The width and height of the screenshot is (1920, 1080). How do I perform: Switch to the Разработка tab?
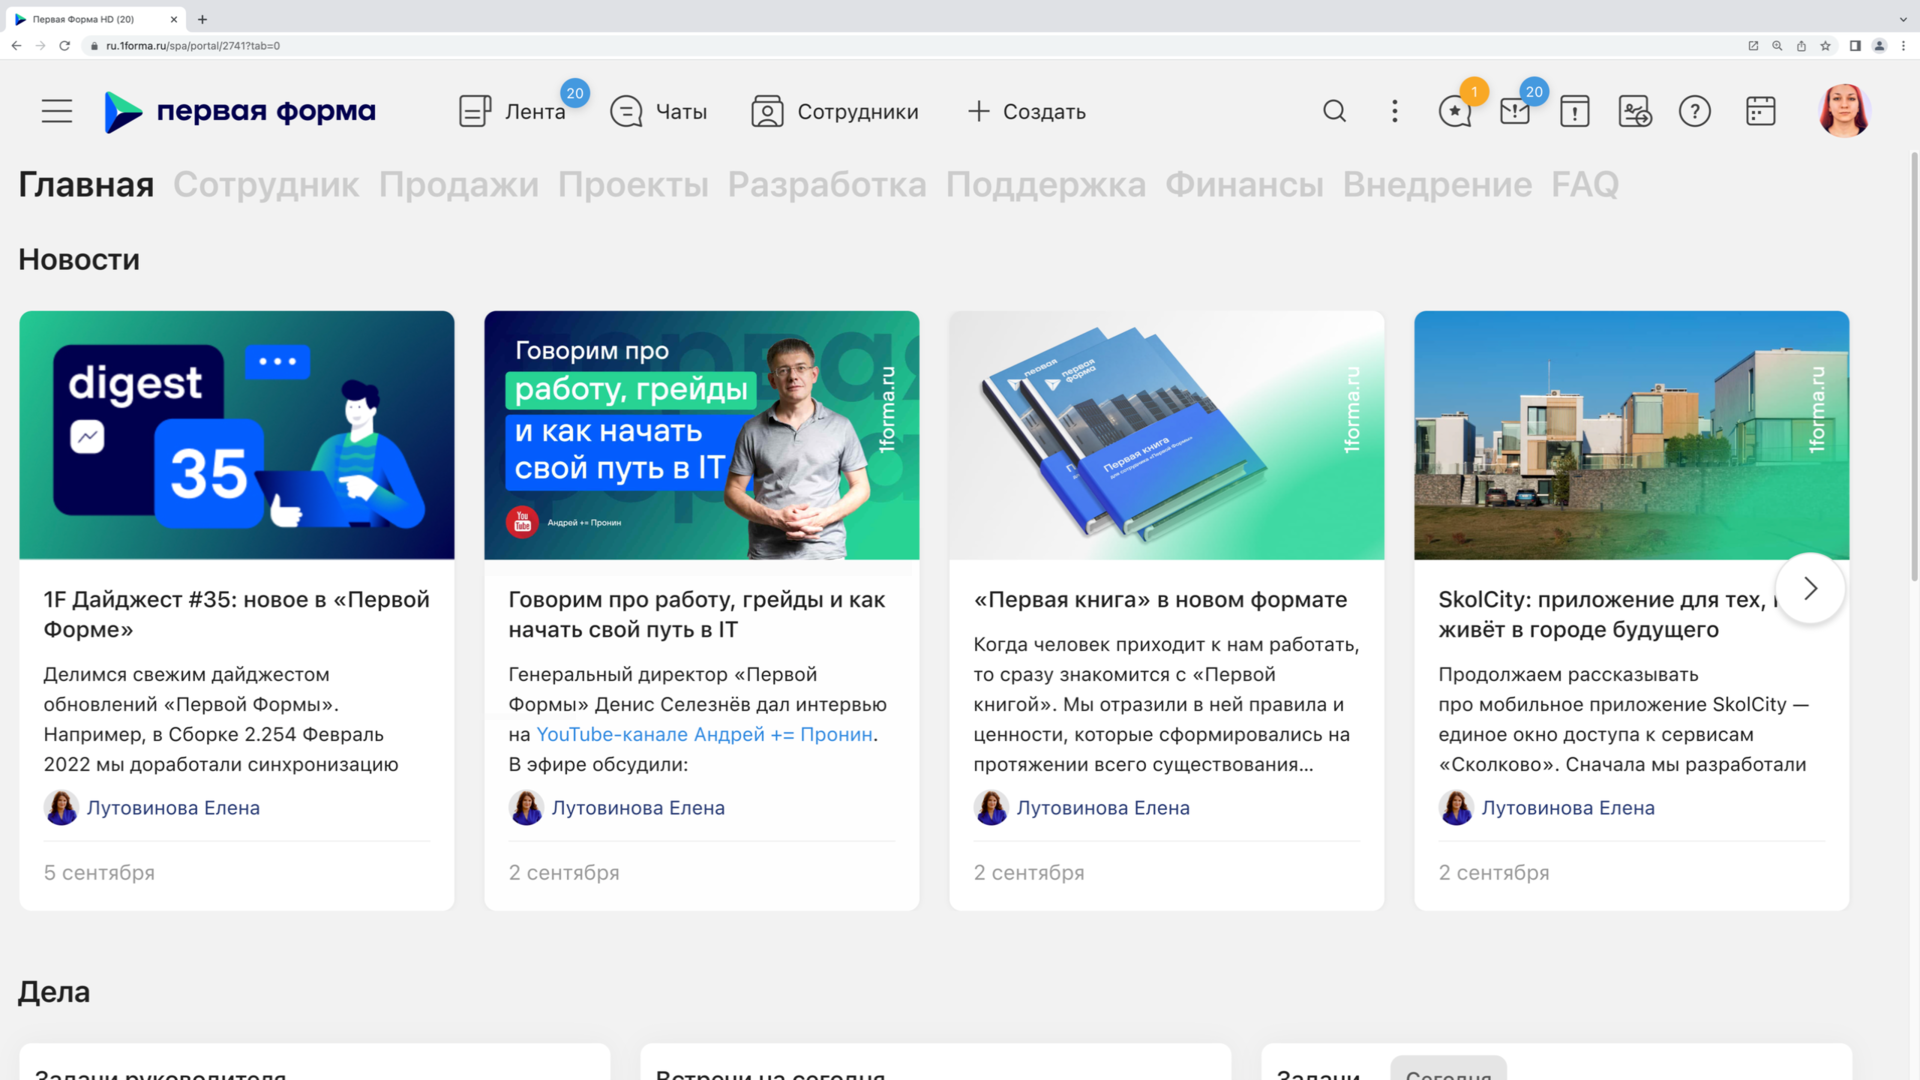[x=826, y=185]
